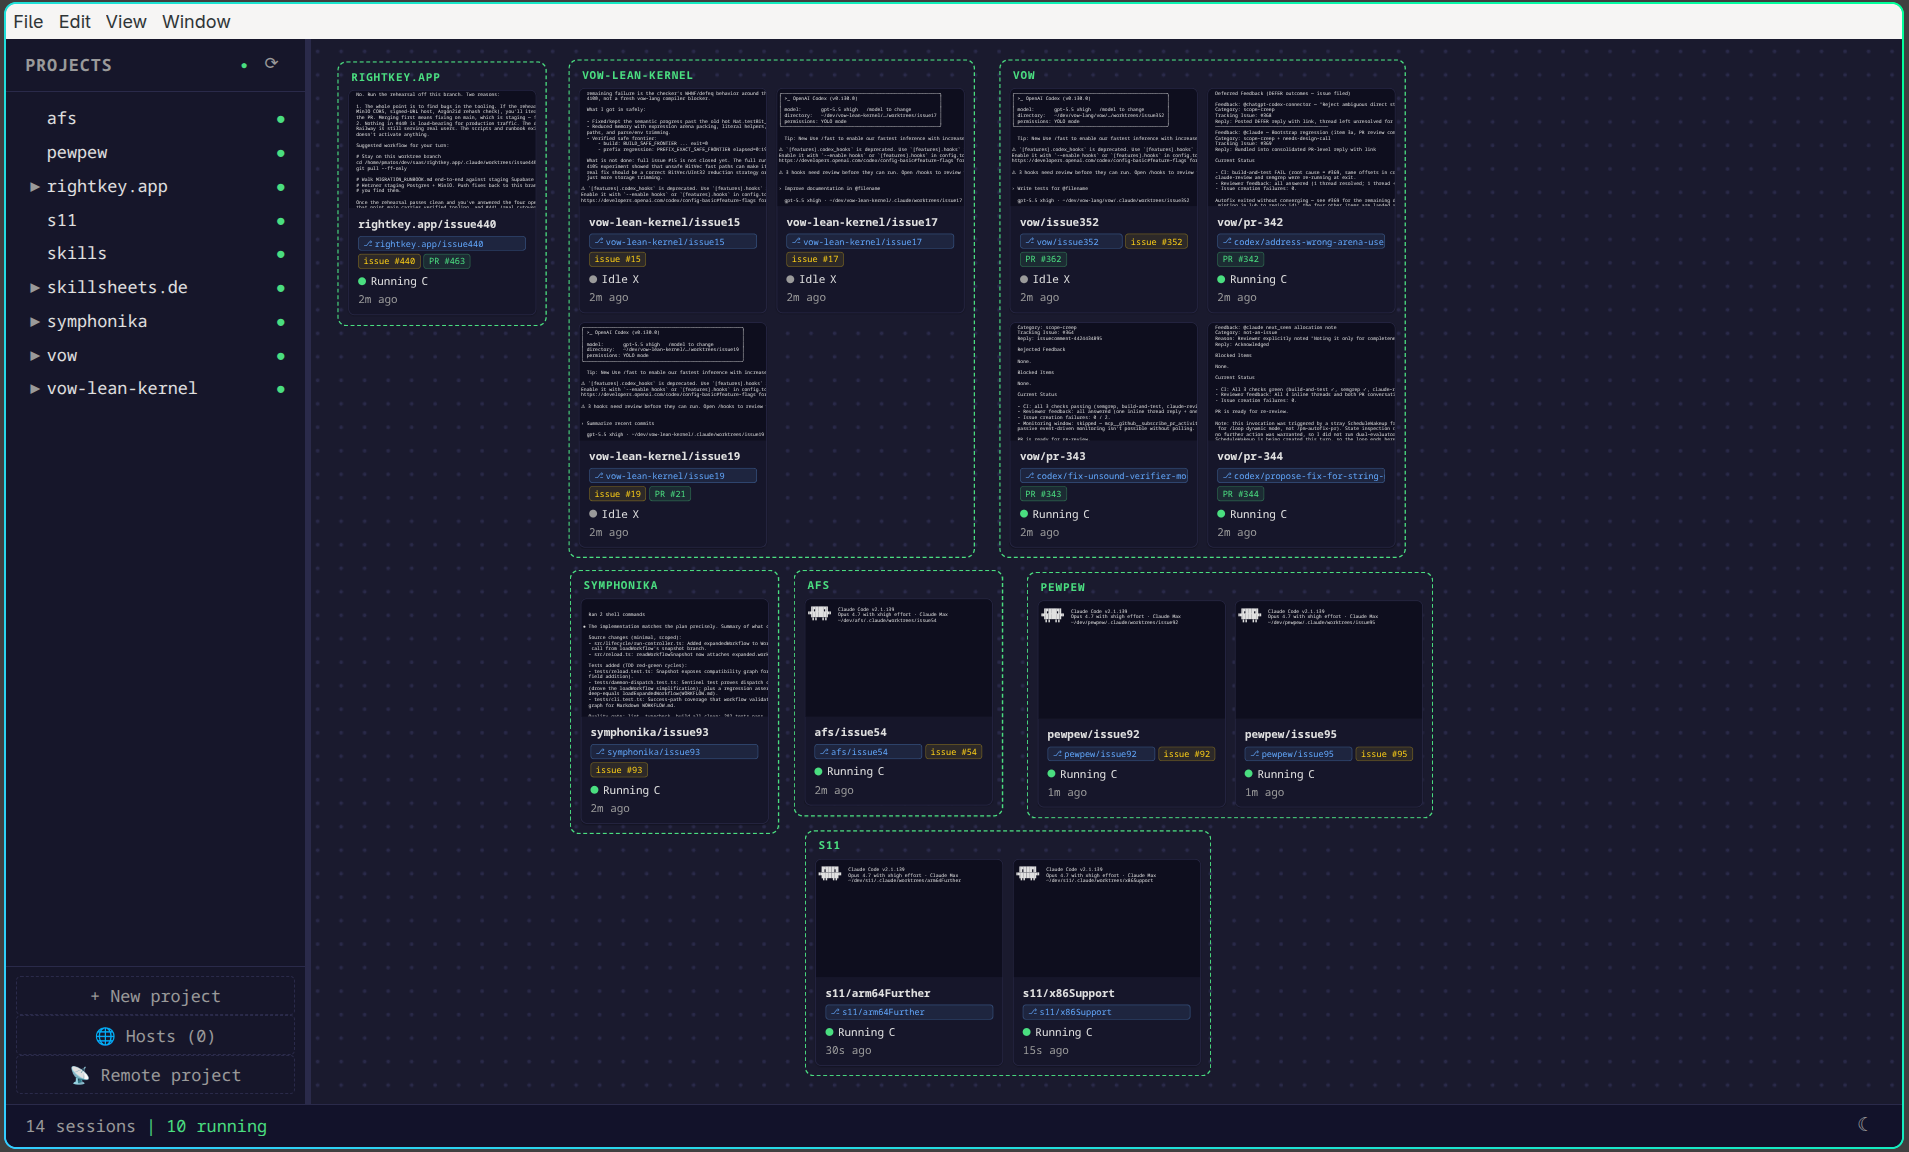
Task: Click Running status dot on vow/pr-343
Action: 1024,514
